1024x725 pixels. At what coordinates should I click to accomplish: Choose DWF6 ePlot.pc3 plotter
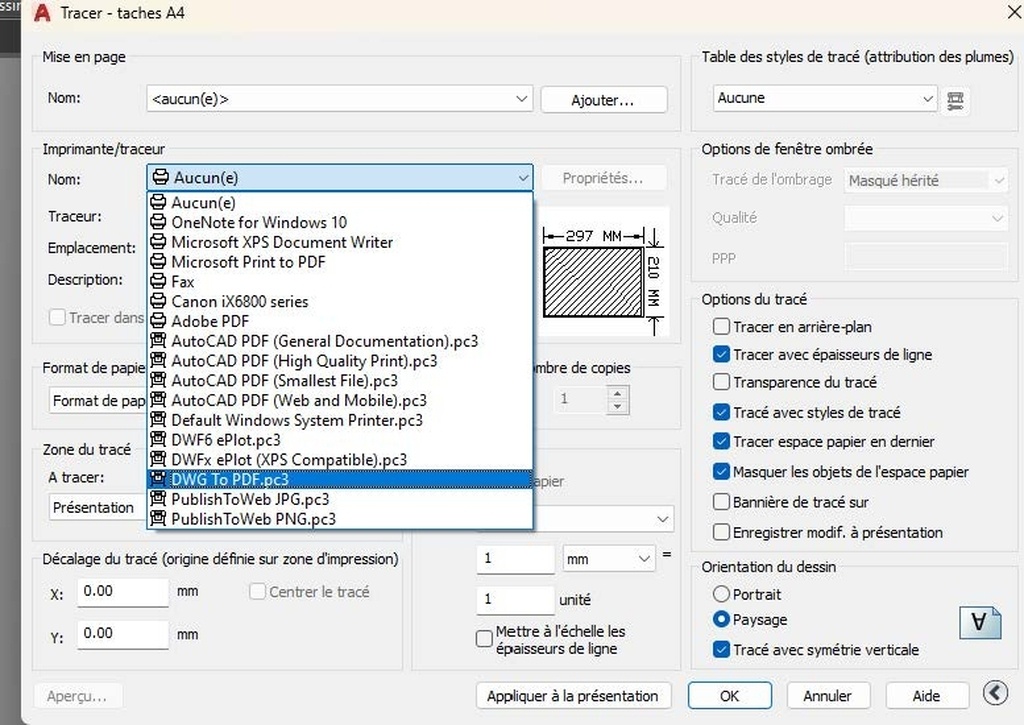[340, 440]
